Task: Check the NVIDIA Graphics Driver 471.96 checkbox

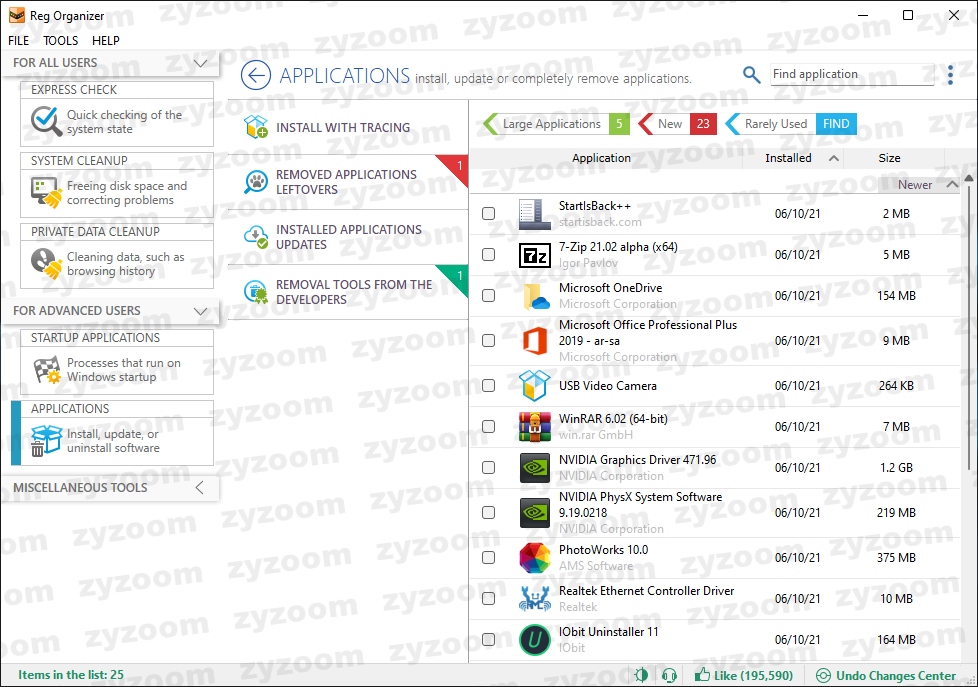Action: [x=488, y=468]
